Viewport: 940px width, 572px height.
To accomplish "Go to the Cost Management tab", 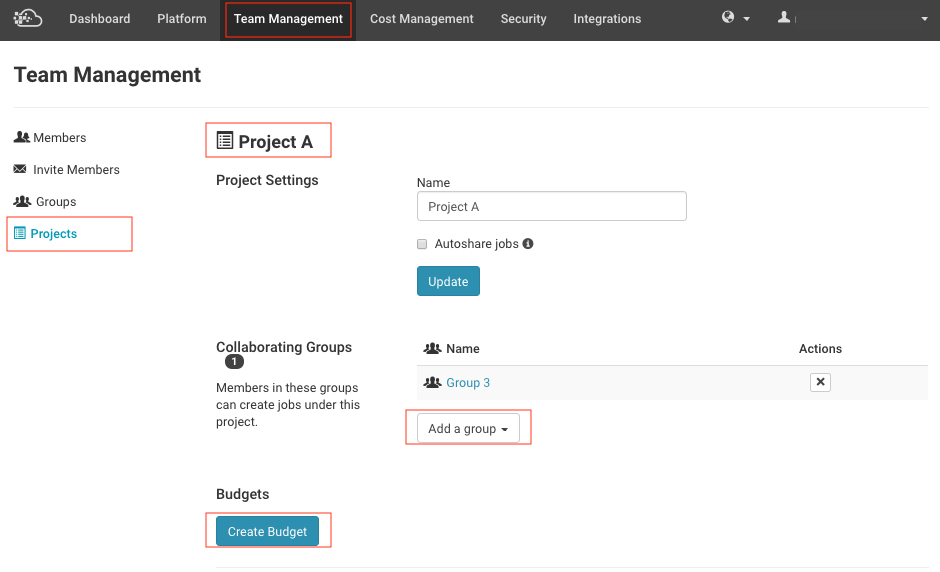I will point(421,19).
